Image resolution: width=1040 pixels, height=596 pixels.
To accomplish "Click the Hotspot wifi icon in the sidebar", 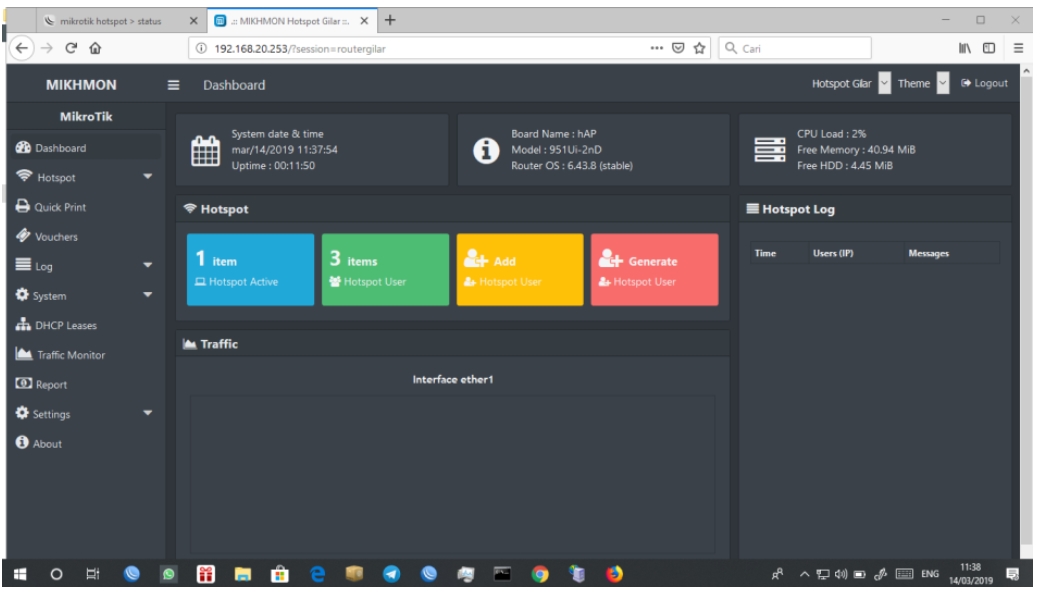I will pyautogui.click(x=25, y=176).
